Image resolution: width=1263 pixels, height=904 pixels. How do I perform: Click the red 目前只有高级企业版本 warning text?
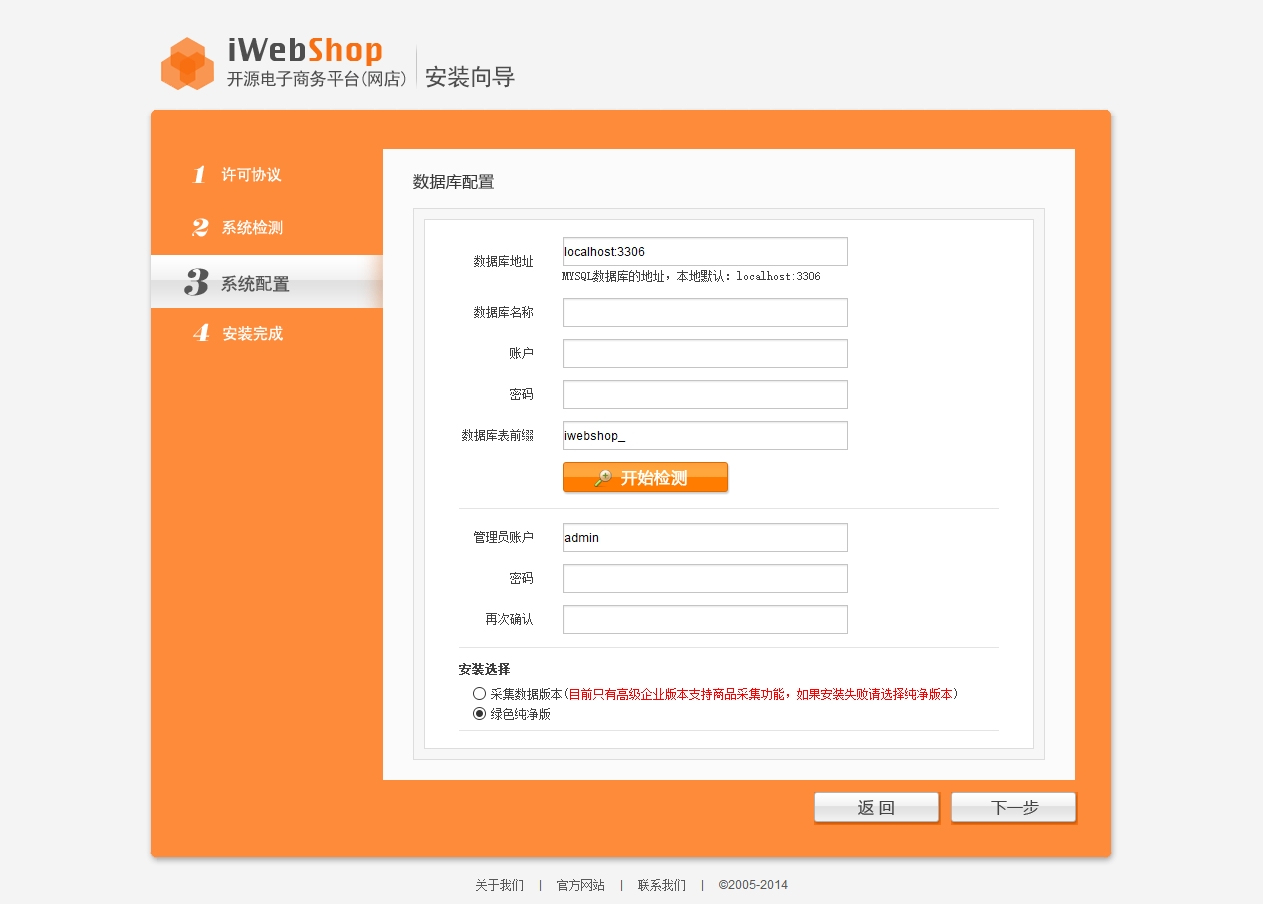coord(761,693)
